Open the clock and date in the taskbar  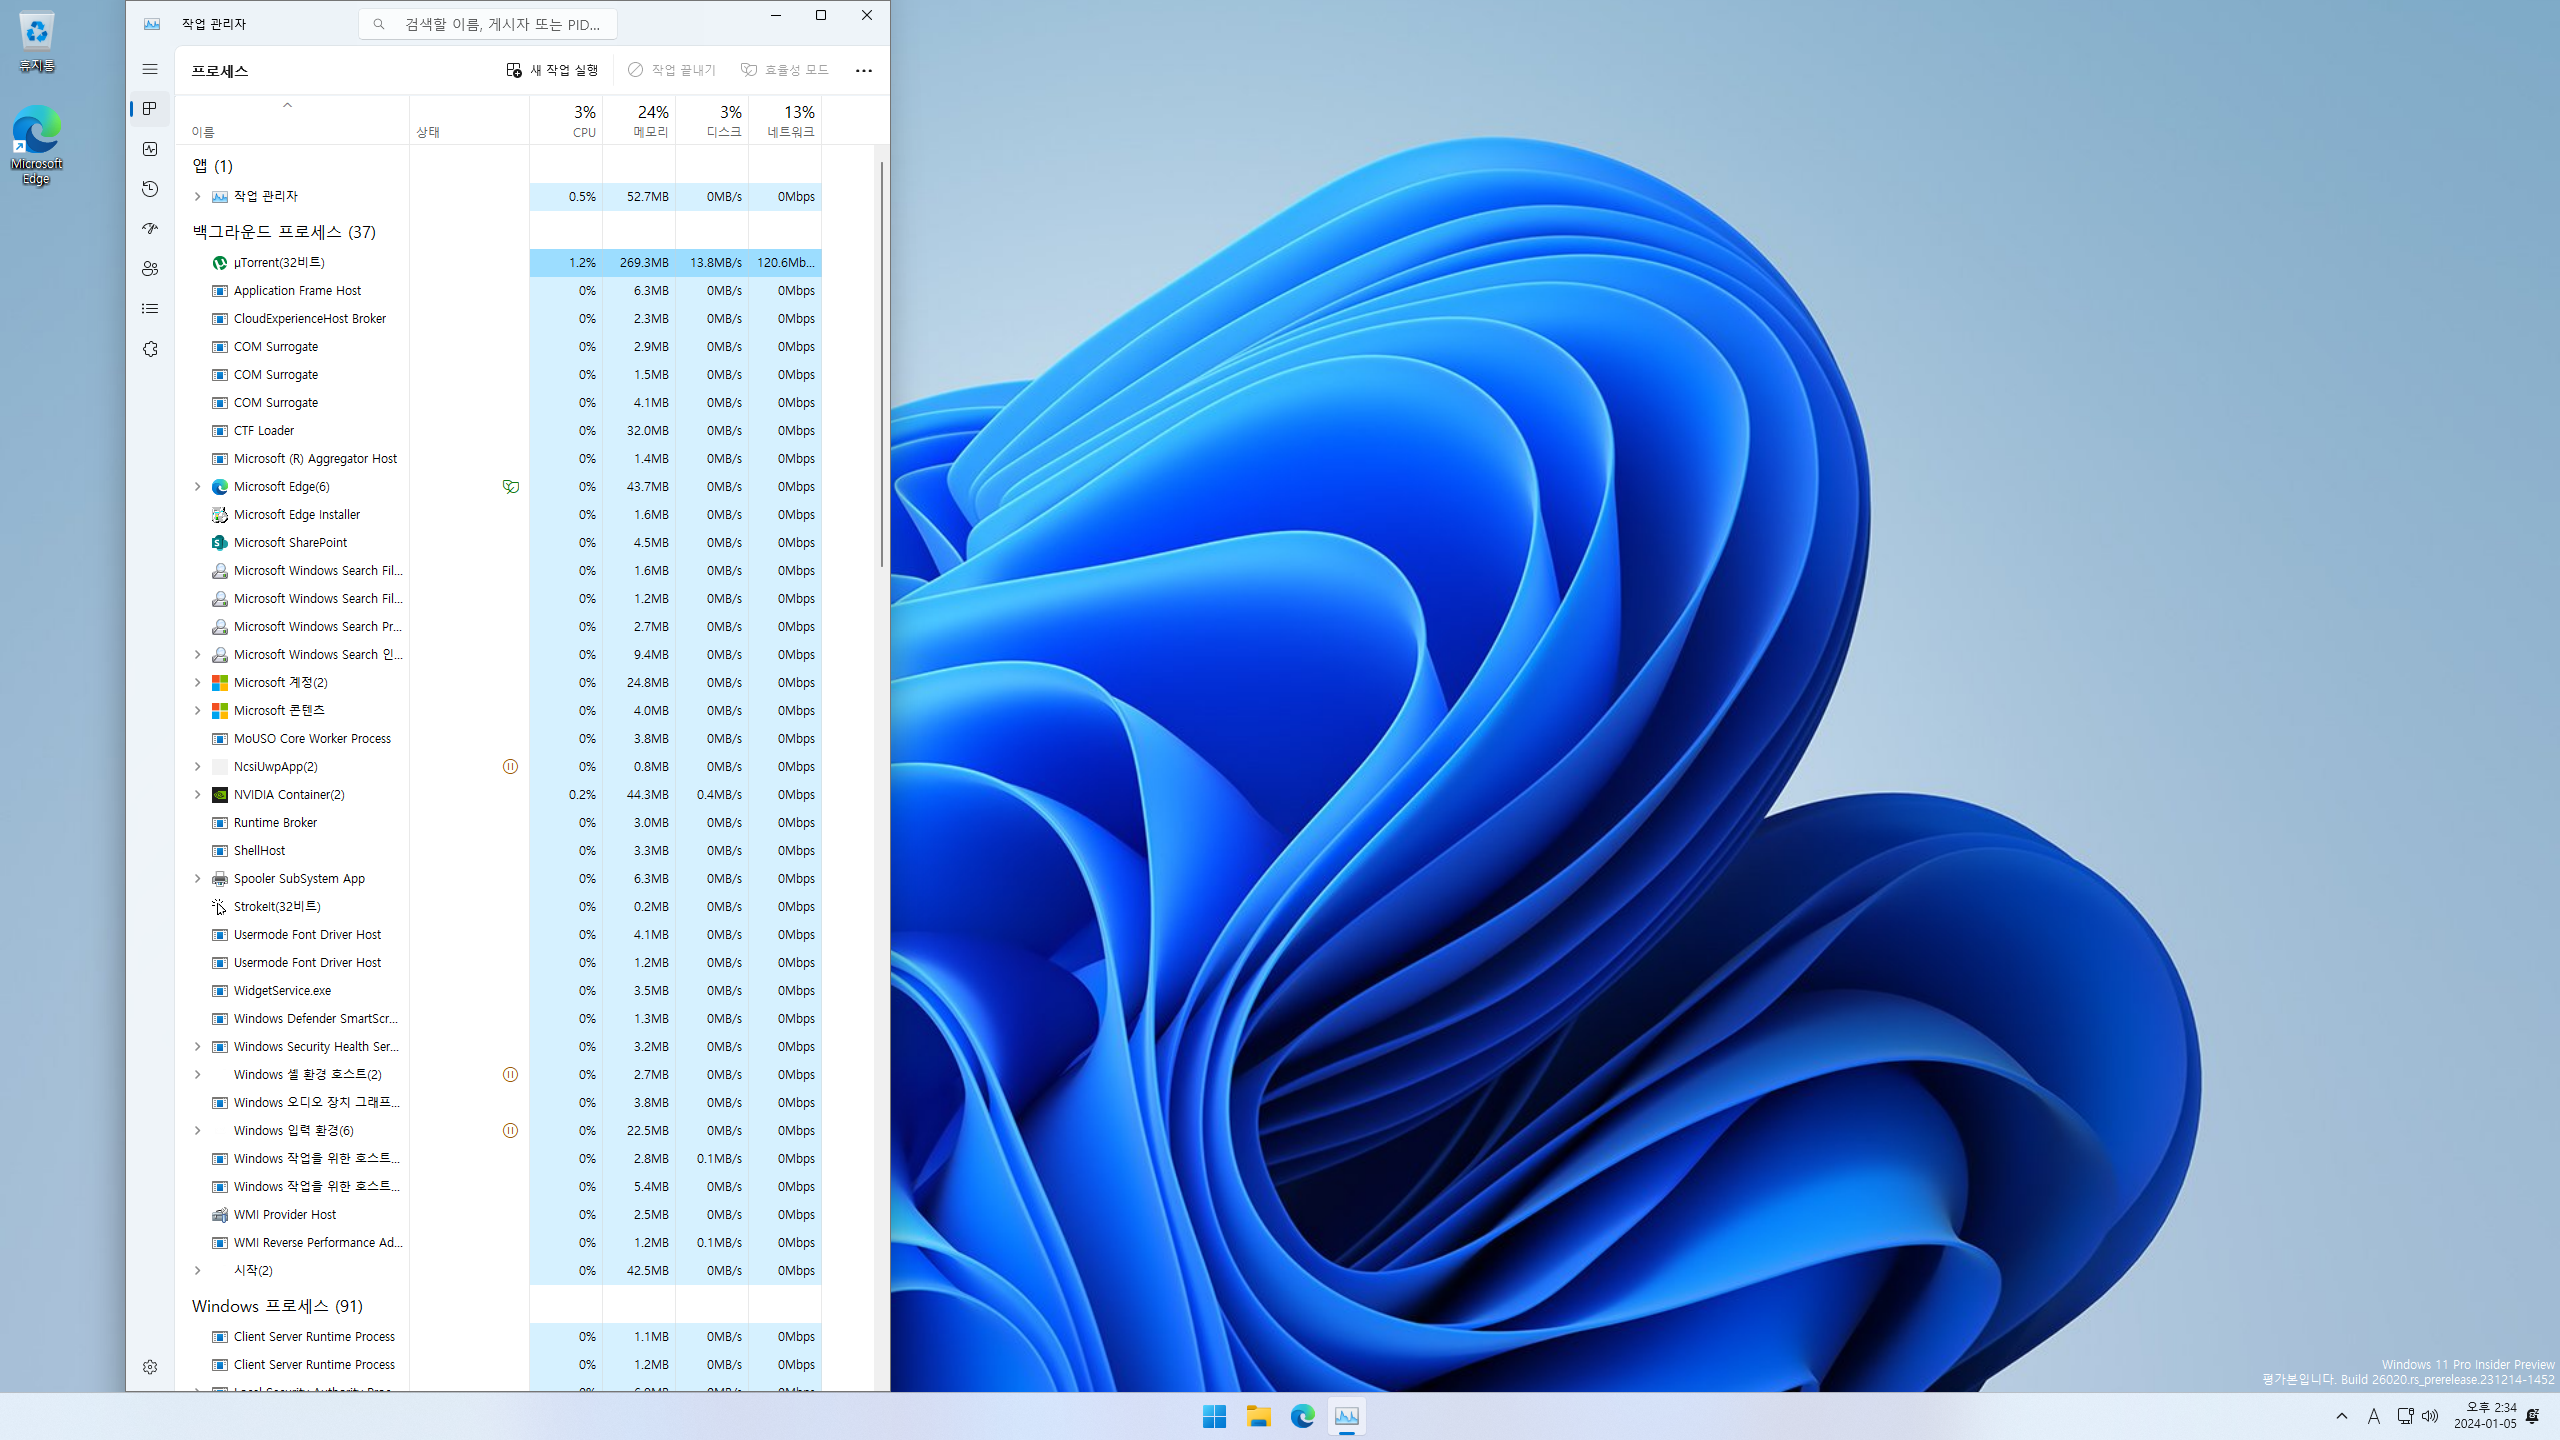pyautogui.click(x=2485, y=1416)
